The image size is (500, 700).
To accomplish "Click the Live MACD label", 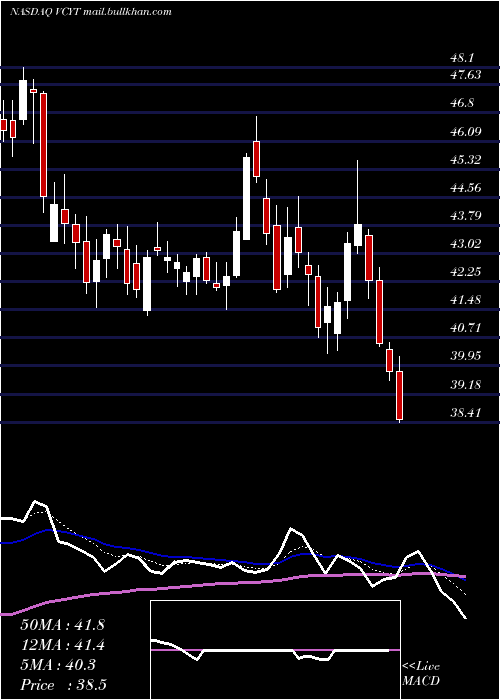I will 421,673.
